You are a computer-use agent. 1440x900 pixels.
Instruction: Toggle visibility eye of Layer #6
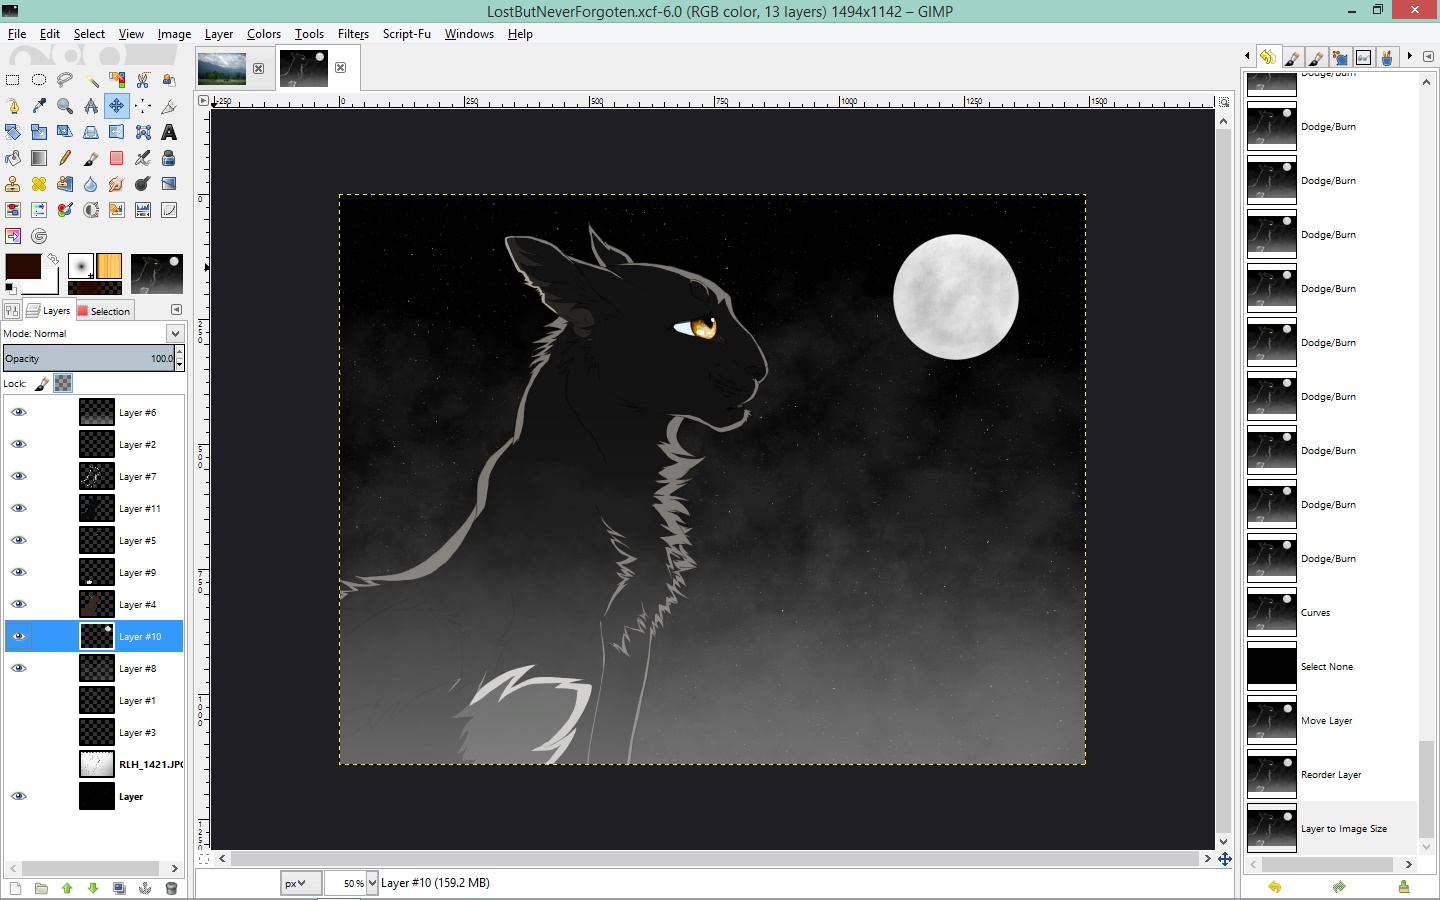point(18,412)
